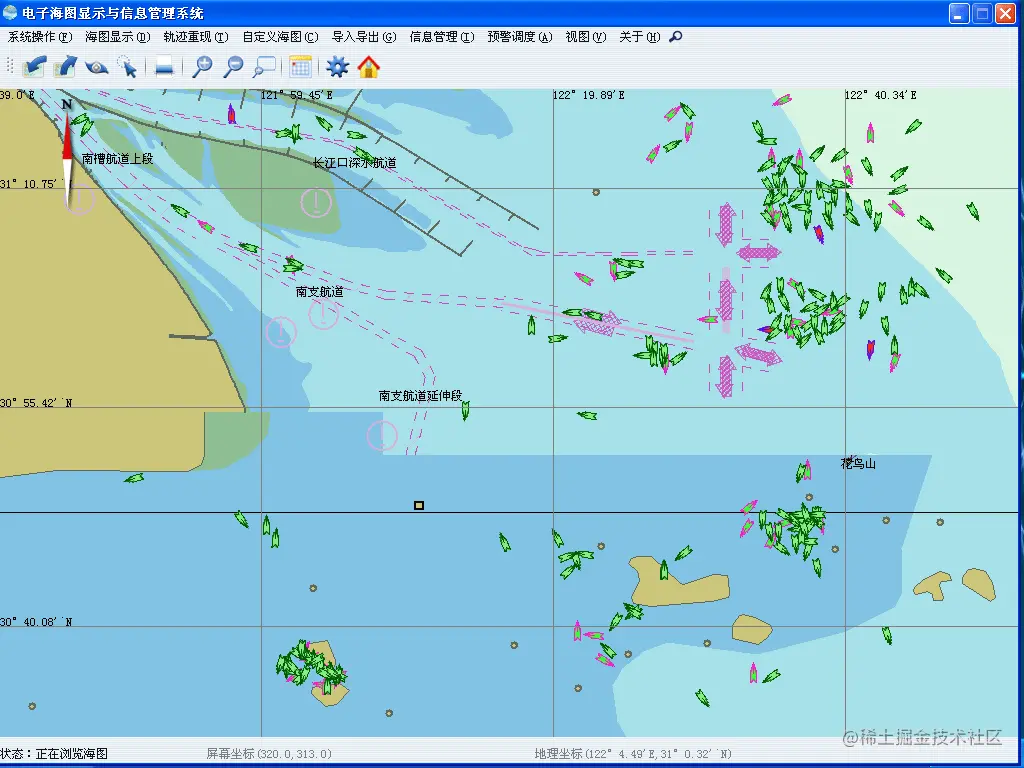Open the 信息管理(I) menu
Viewport: 1024px width, 768px height.
442,37
